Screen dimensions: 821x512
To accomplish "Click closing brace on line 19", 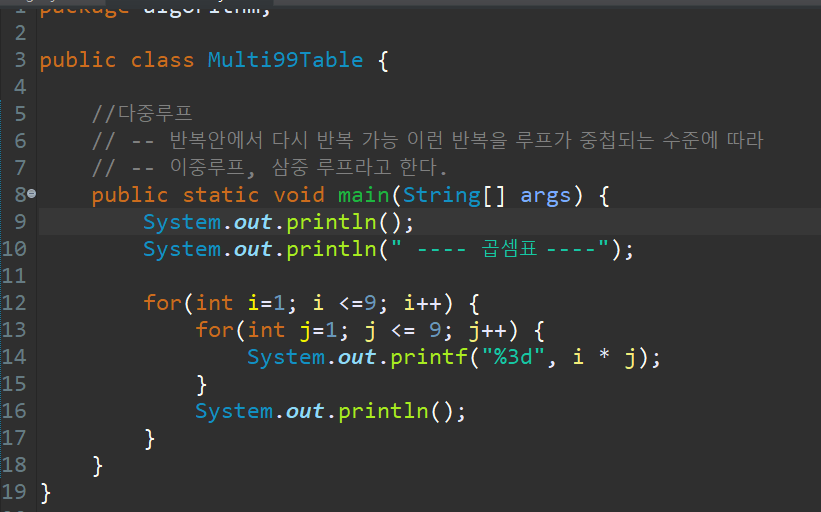I will 46,493.
